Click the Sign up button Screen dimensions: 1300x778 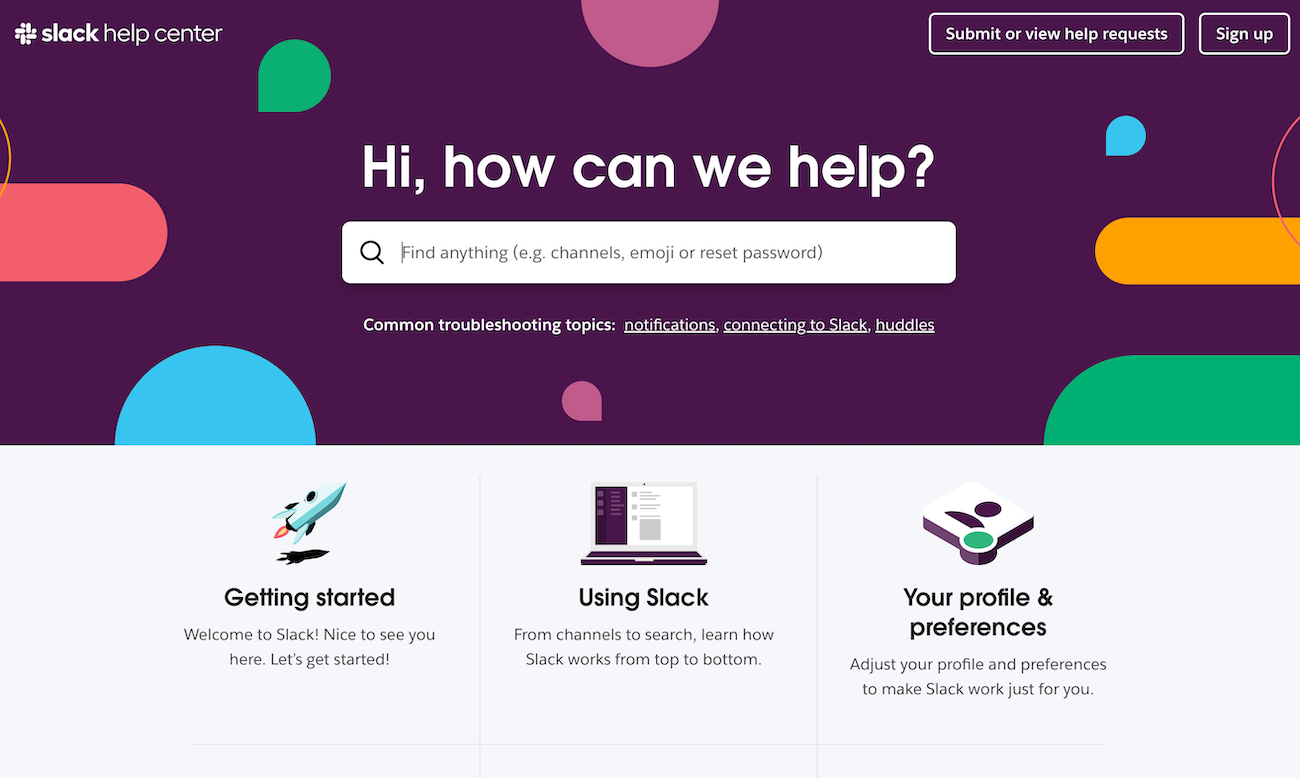click(1244, 34)
